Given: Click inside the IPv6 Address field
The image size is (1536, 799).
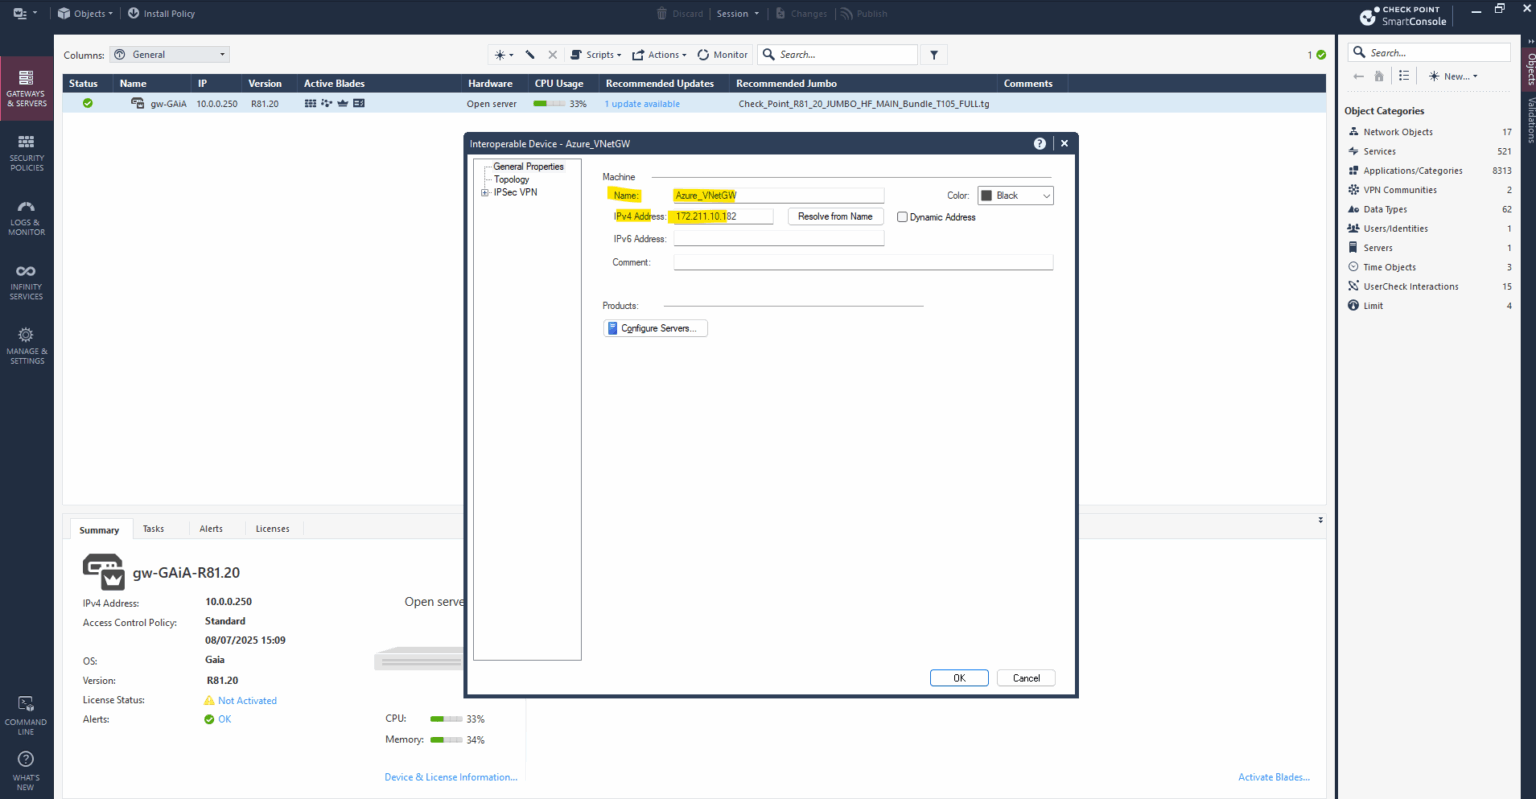Looking at the screenshot, I should tap(778, 238).
